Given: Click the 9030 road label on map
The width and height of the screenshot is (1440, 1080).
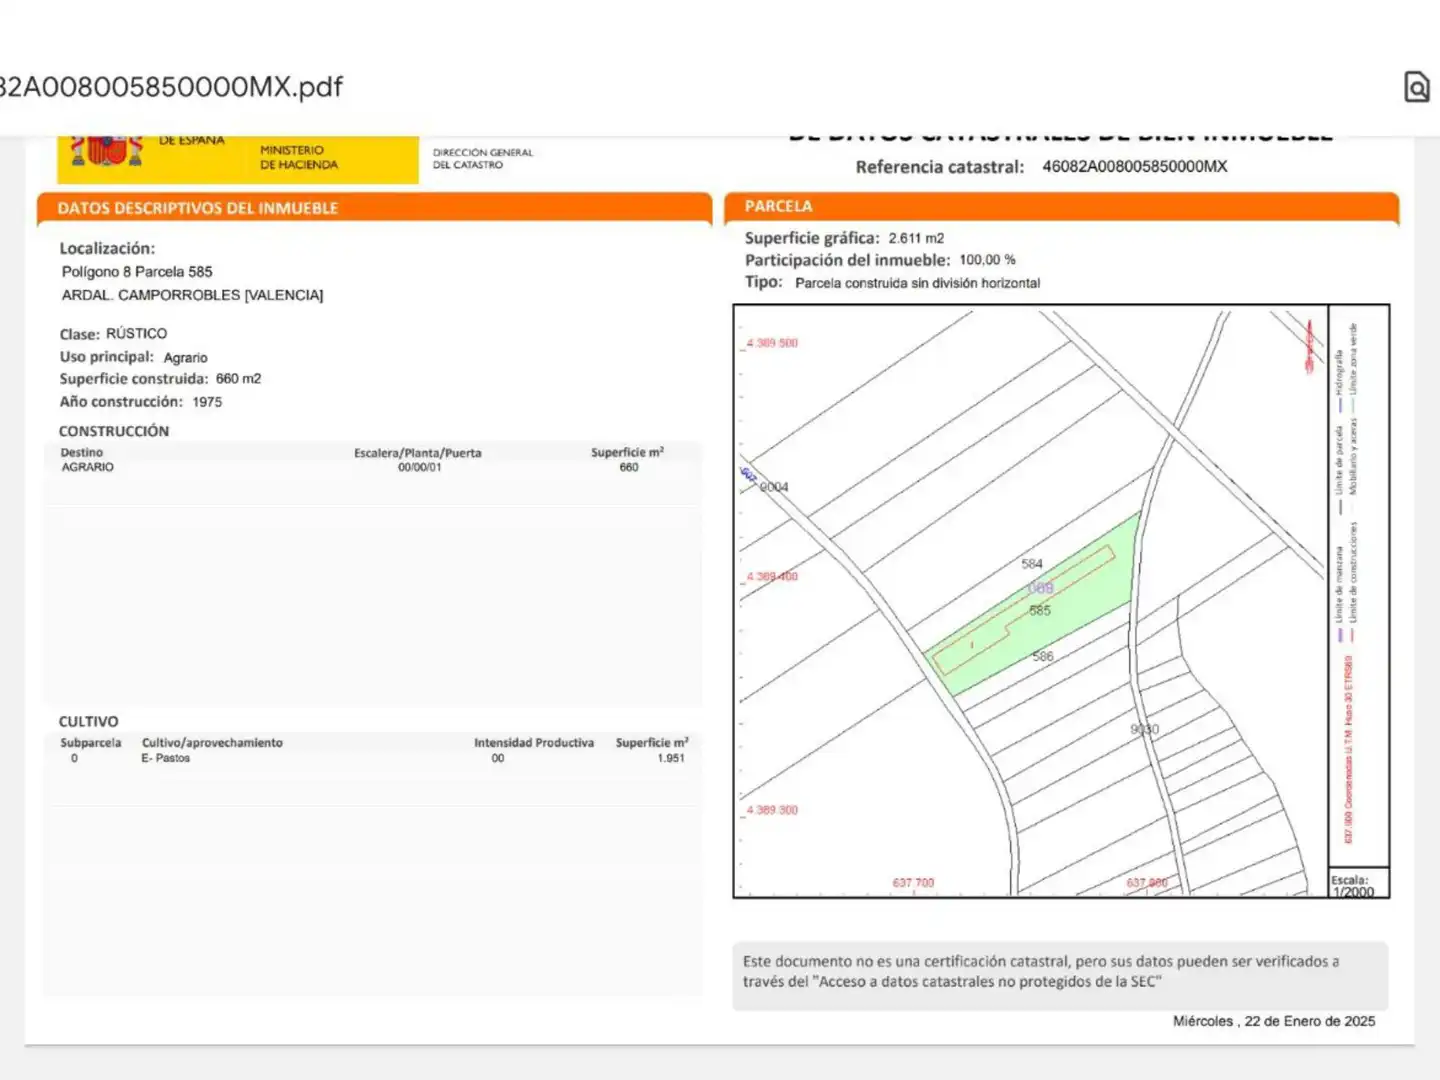Looking at the screenshot, I should 1145,729.
